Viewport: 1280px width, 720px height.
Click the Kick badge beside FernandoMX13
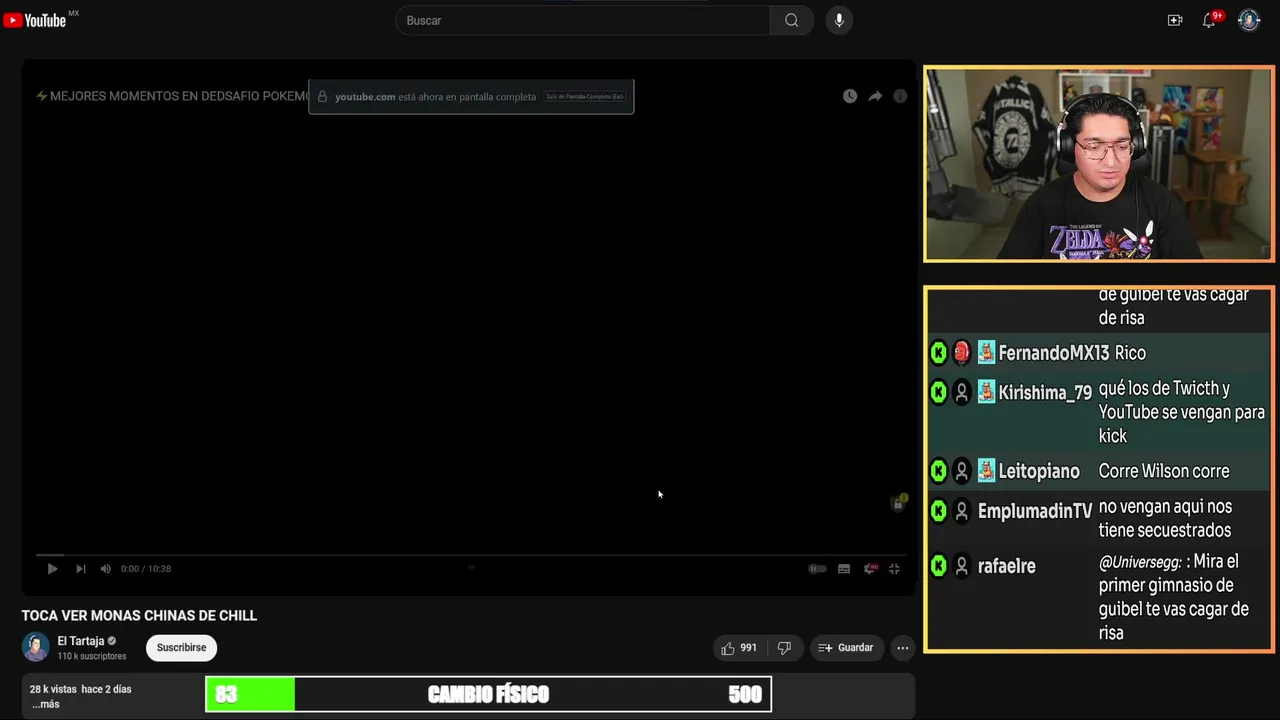tap(938, 353)
